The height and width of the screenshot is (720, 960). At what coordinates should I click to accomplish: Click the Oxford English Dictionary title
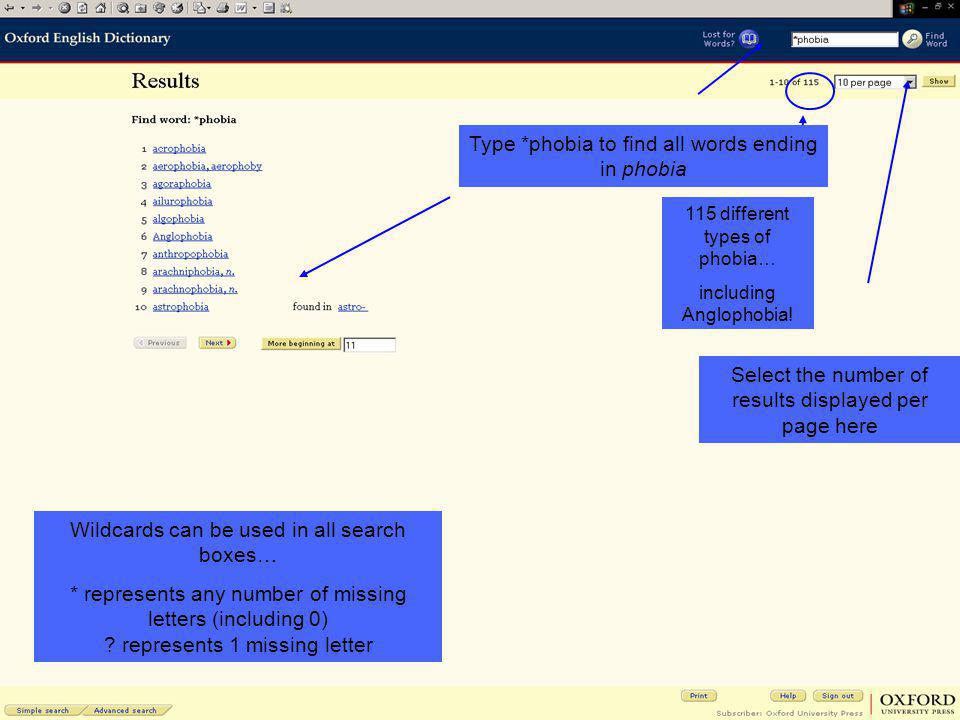click(x=87, y=38)
